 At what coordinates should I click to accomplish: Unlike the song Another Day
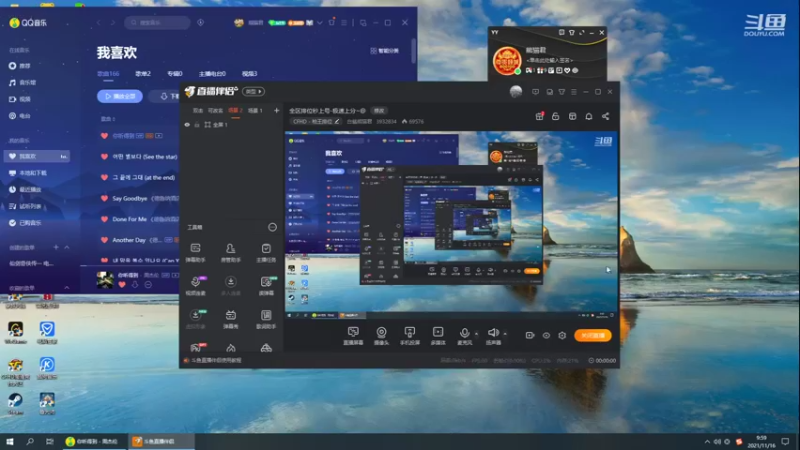[104, 240]
